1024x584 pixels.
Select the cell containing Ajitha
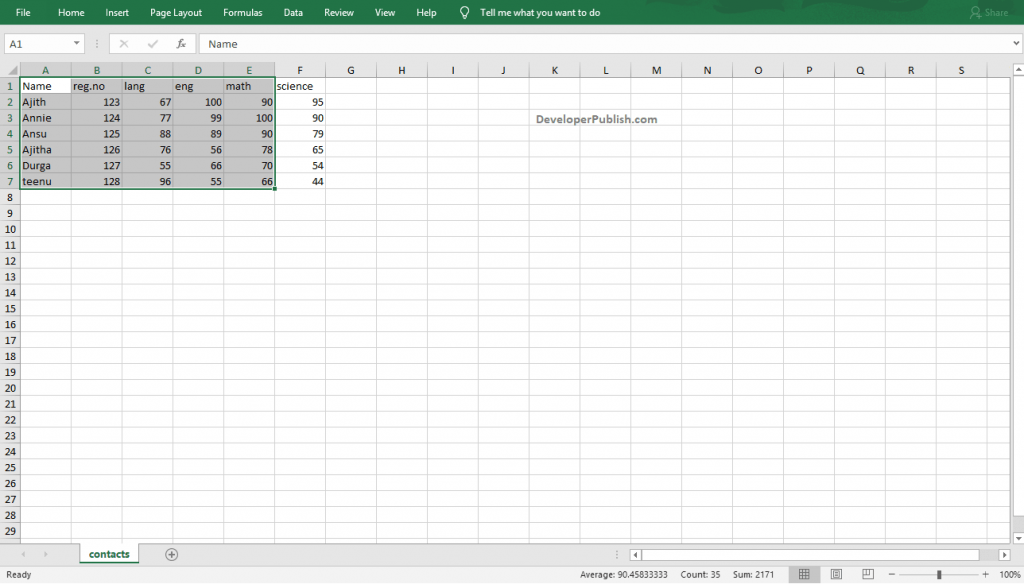[x=45, y=150]
